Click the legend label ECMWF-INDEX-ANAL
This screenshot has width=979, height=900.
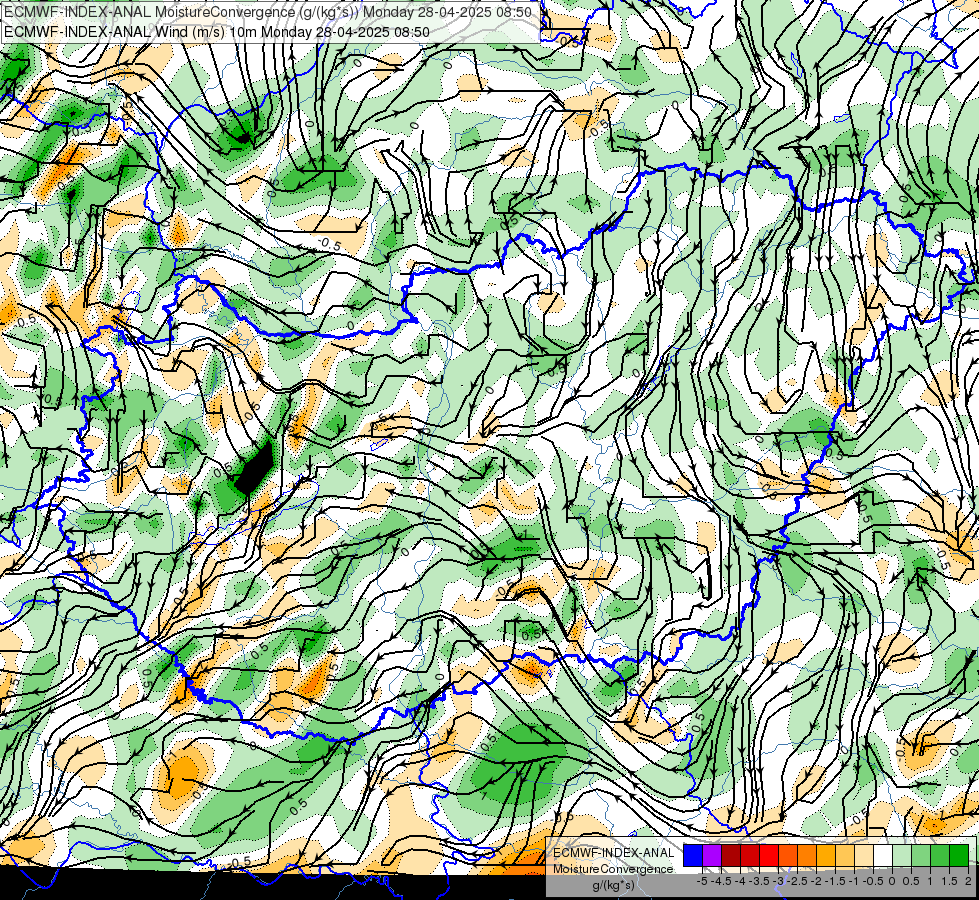point(613,853)
